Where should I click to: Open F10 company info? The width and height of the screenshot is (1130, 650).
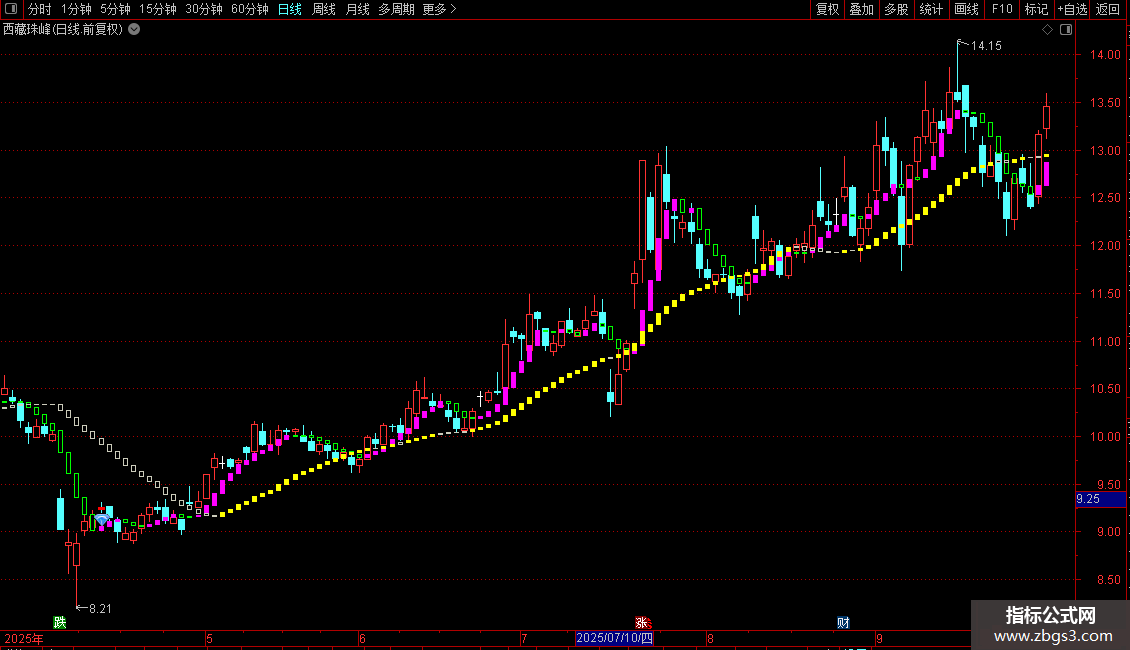click(x=1002, y=9)
